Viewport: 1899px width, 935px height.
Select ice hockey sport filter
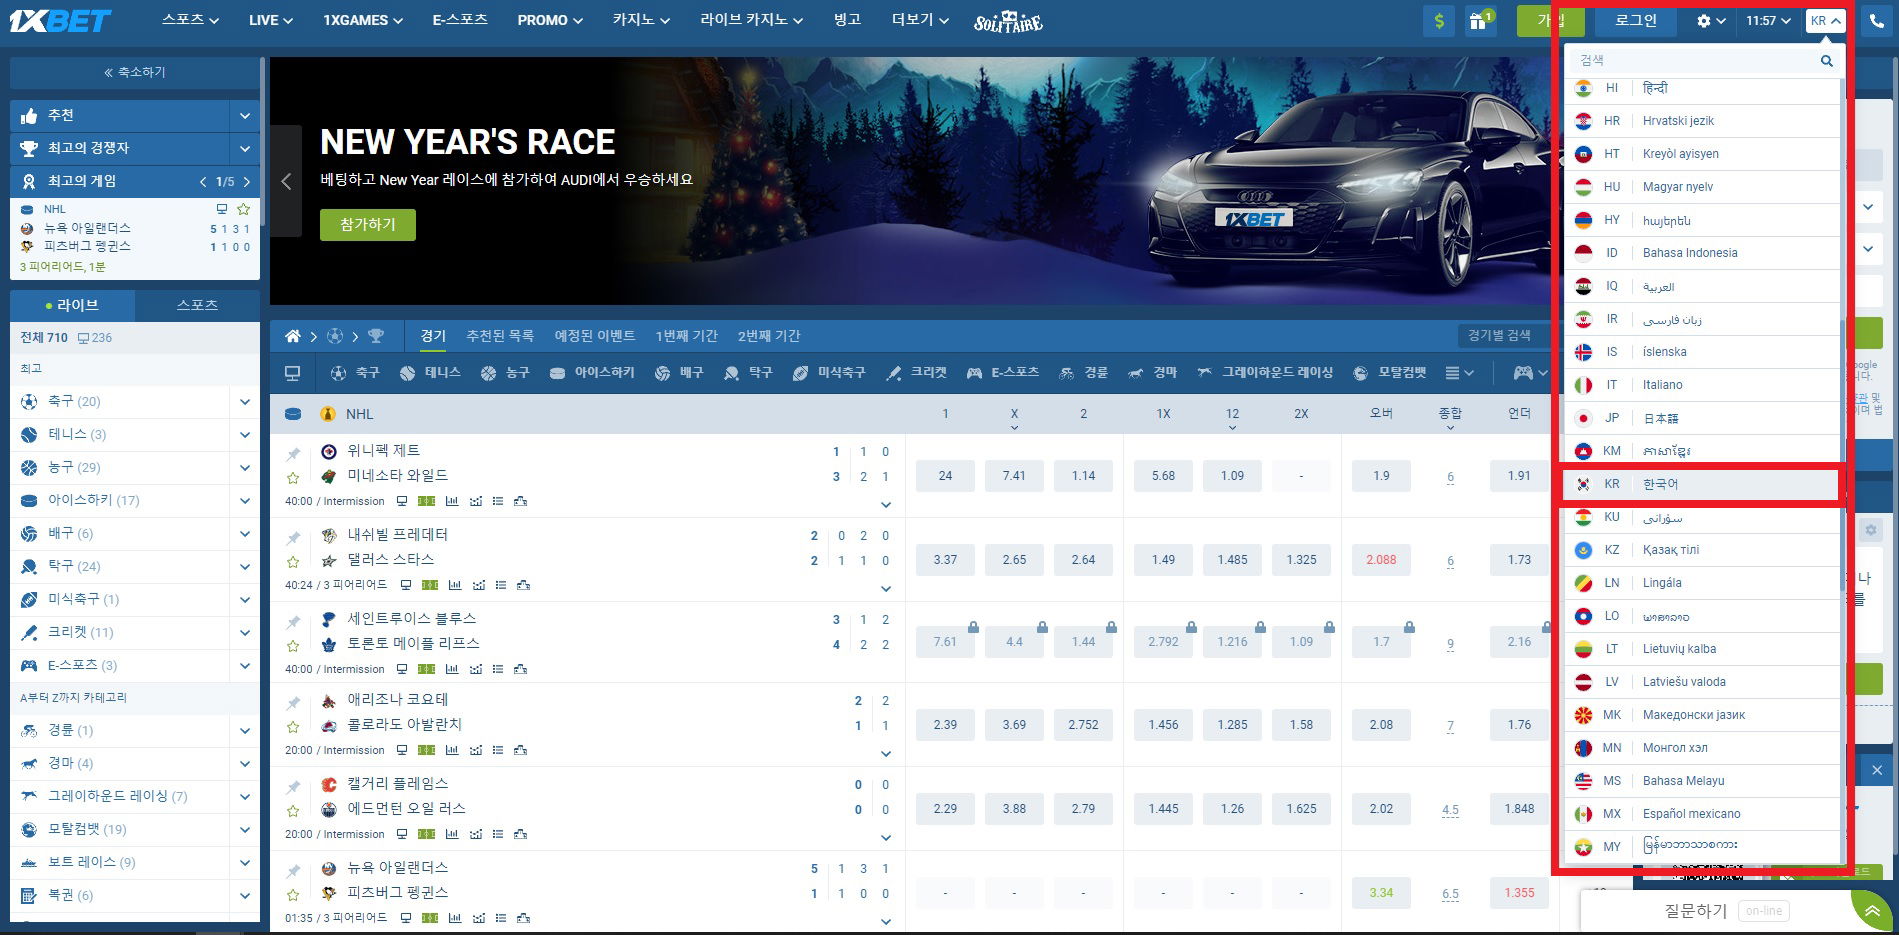(592, 373)
